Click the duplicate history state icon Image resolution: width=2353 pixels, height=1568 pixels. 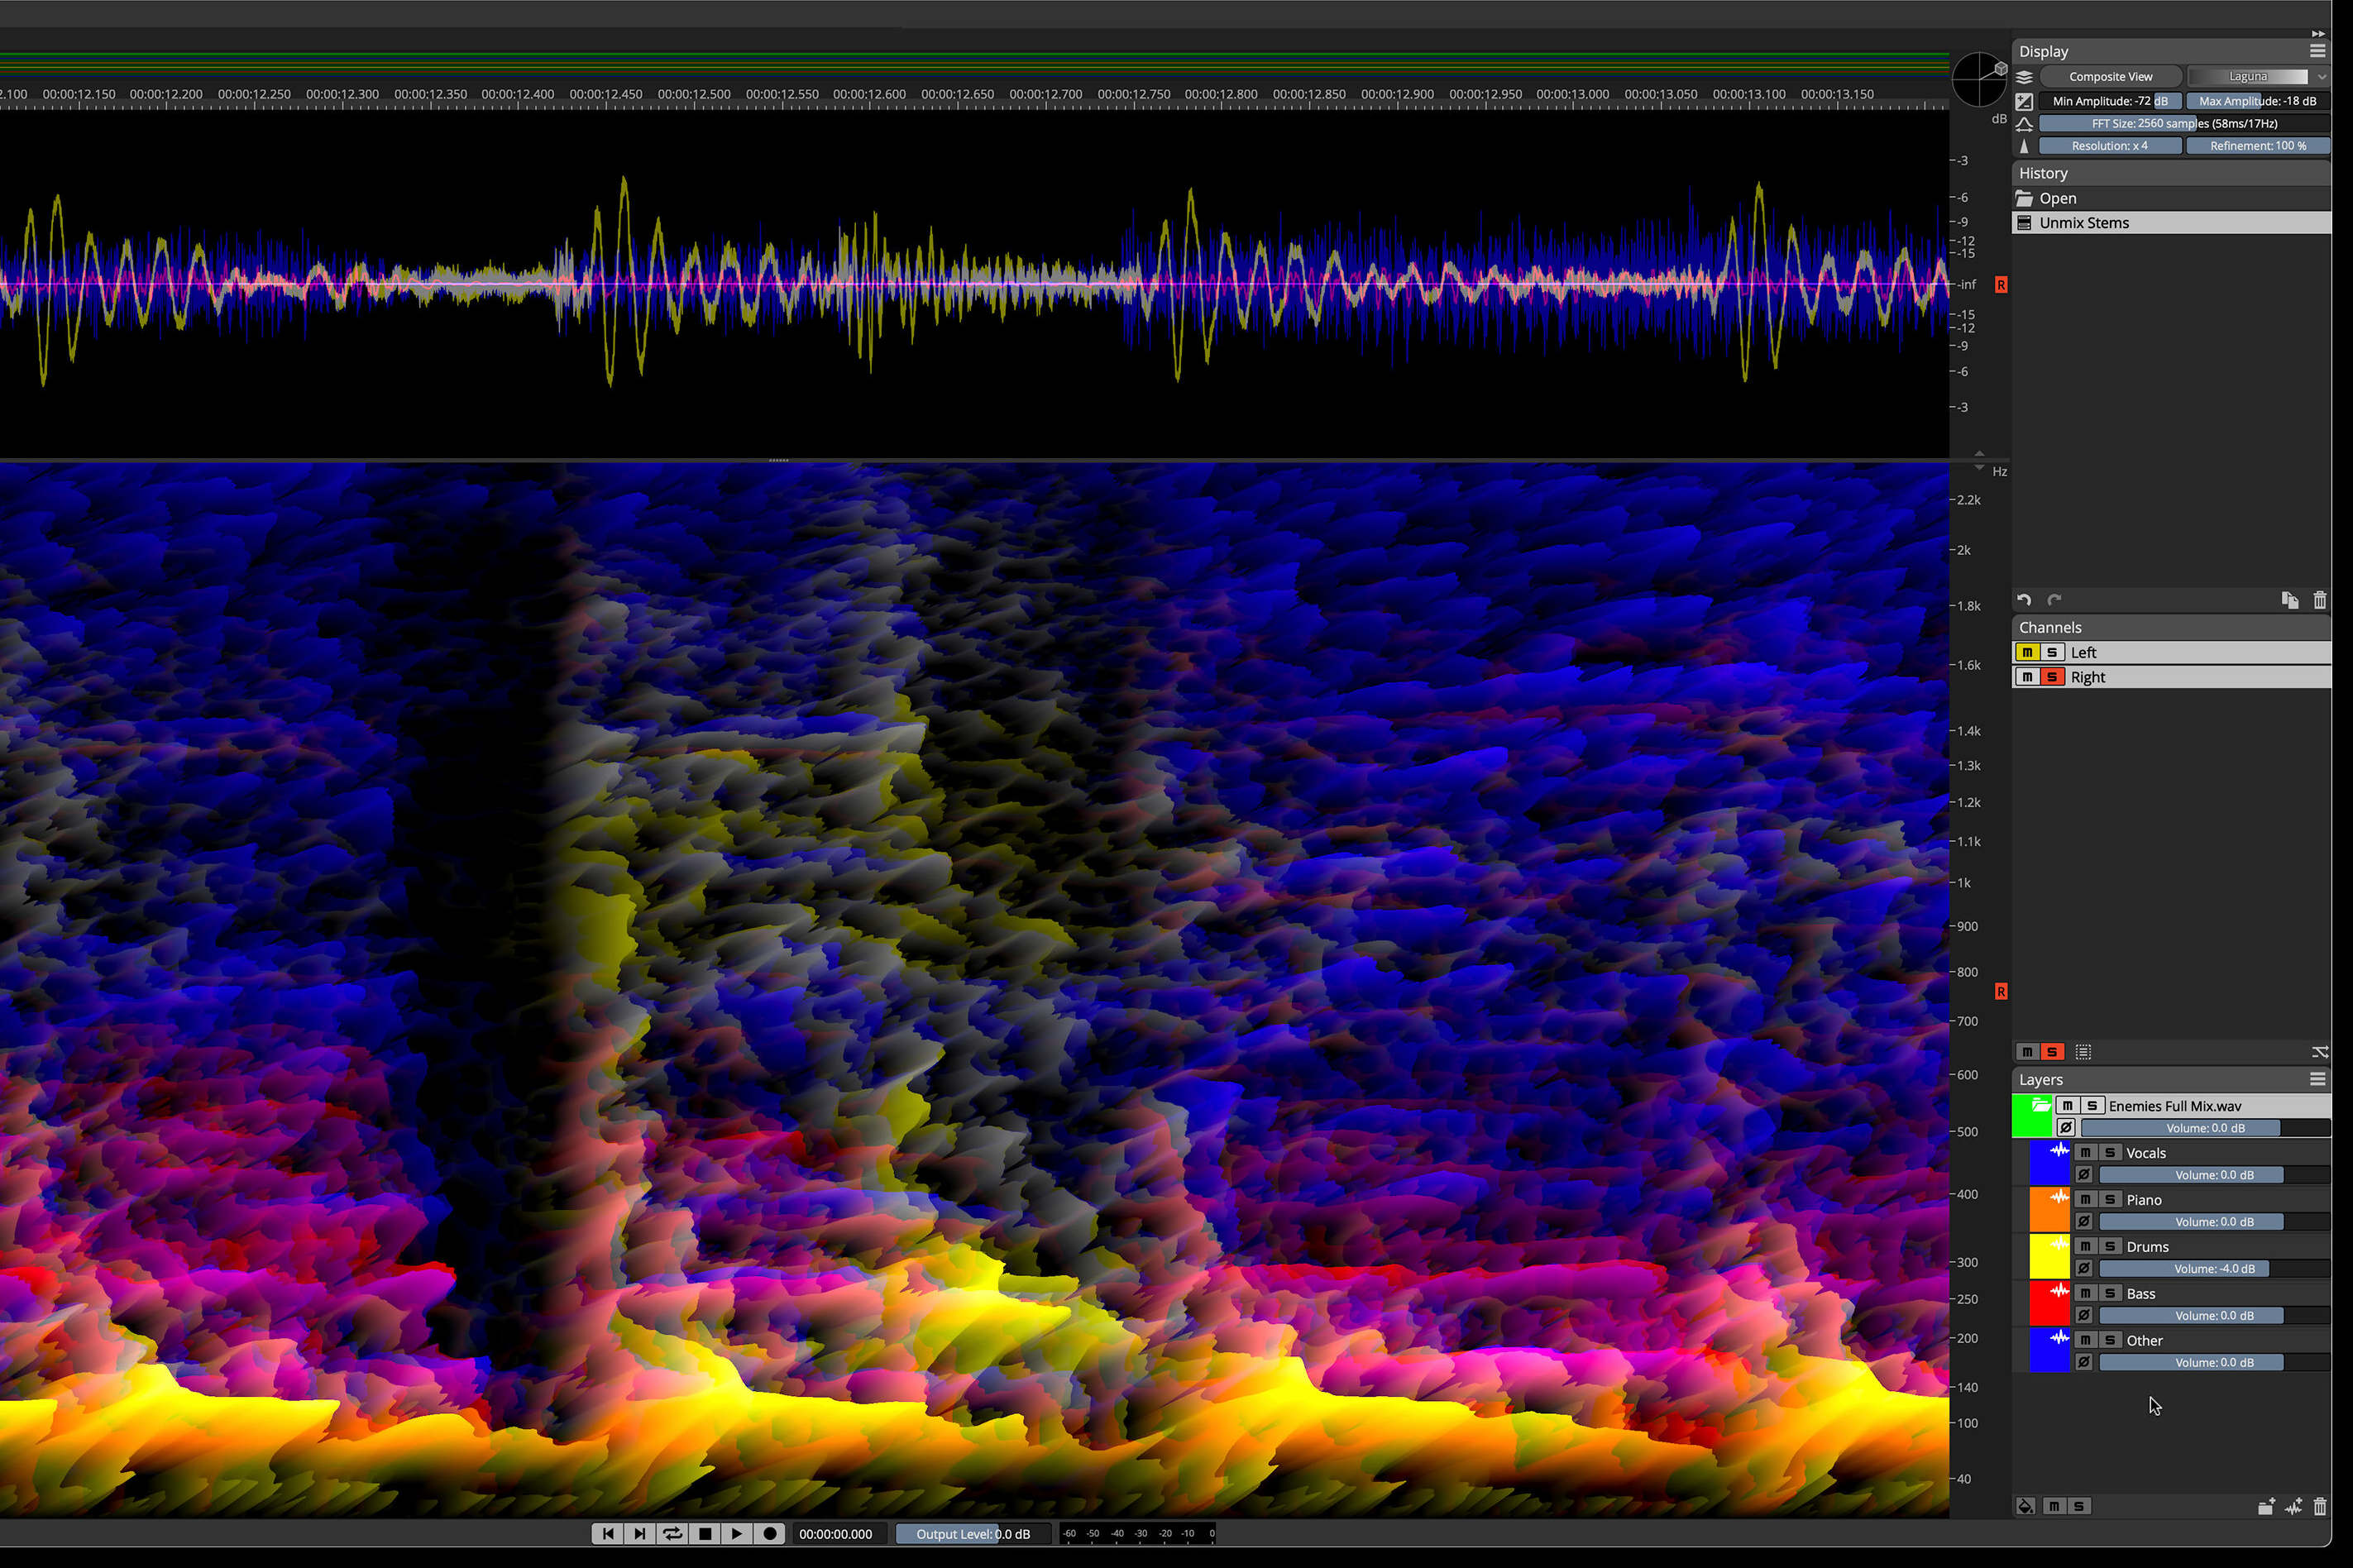pyautogui.click(x=2290, y=600)
